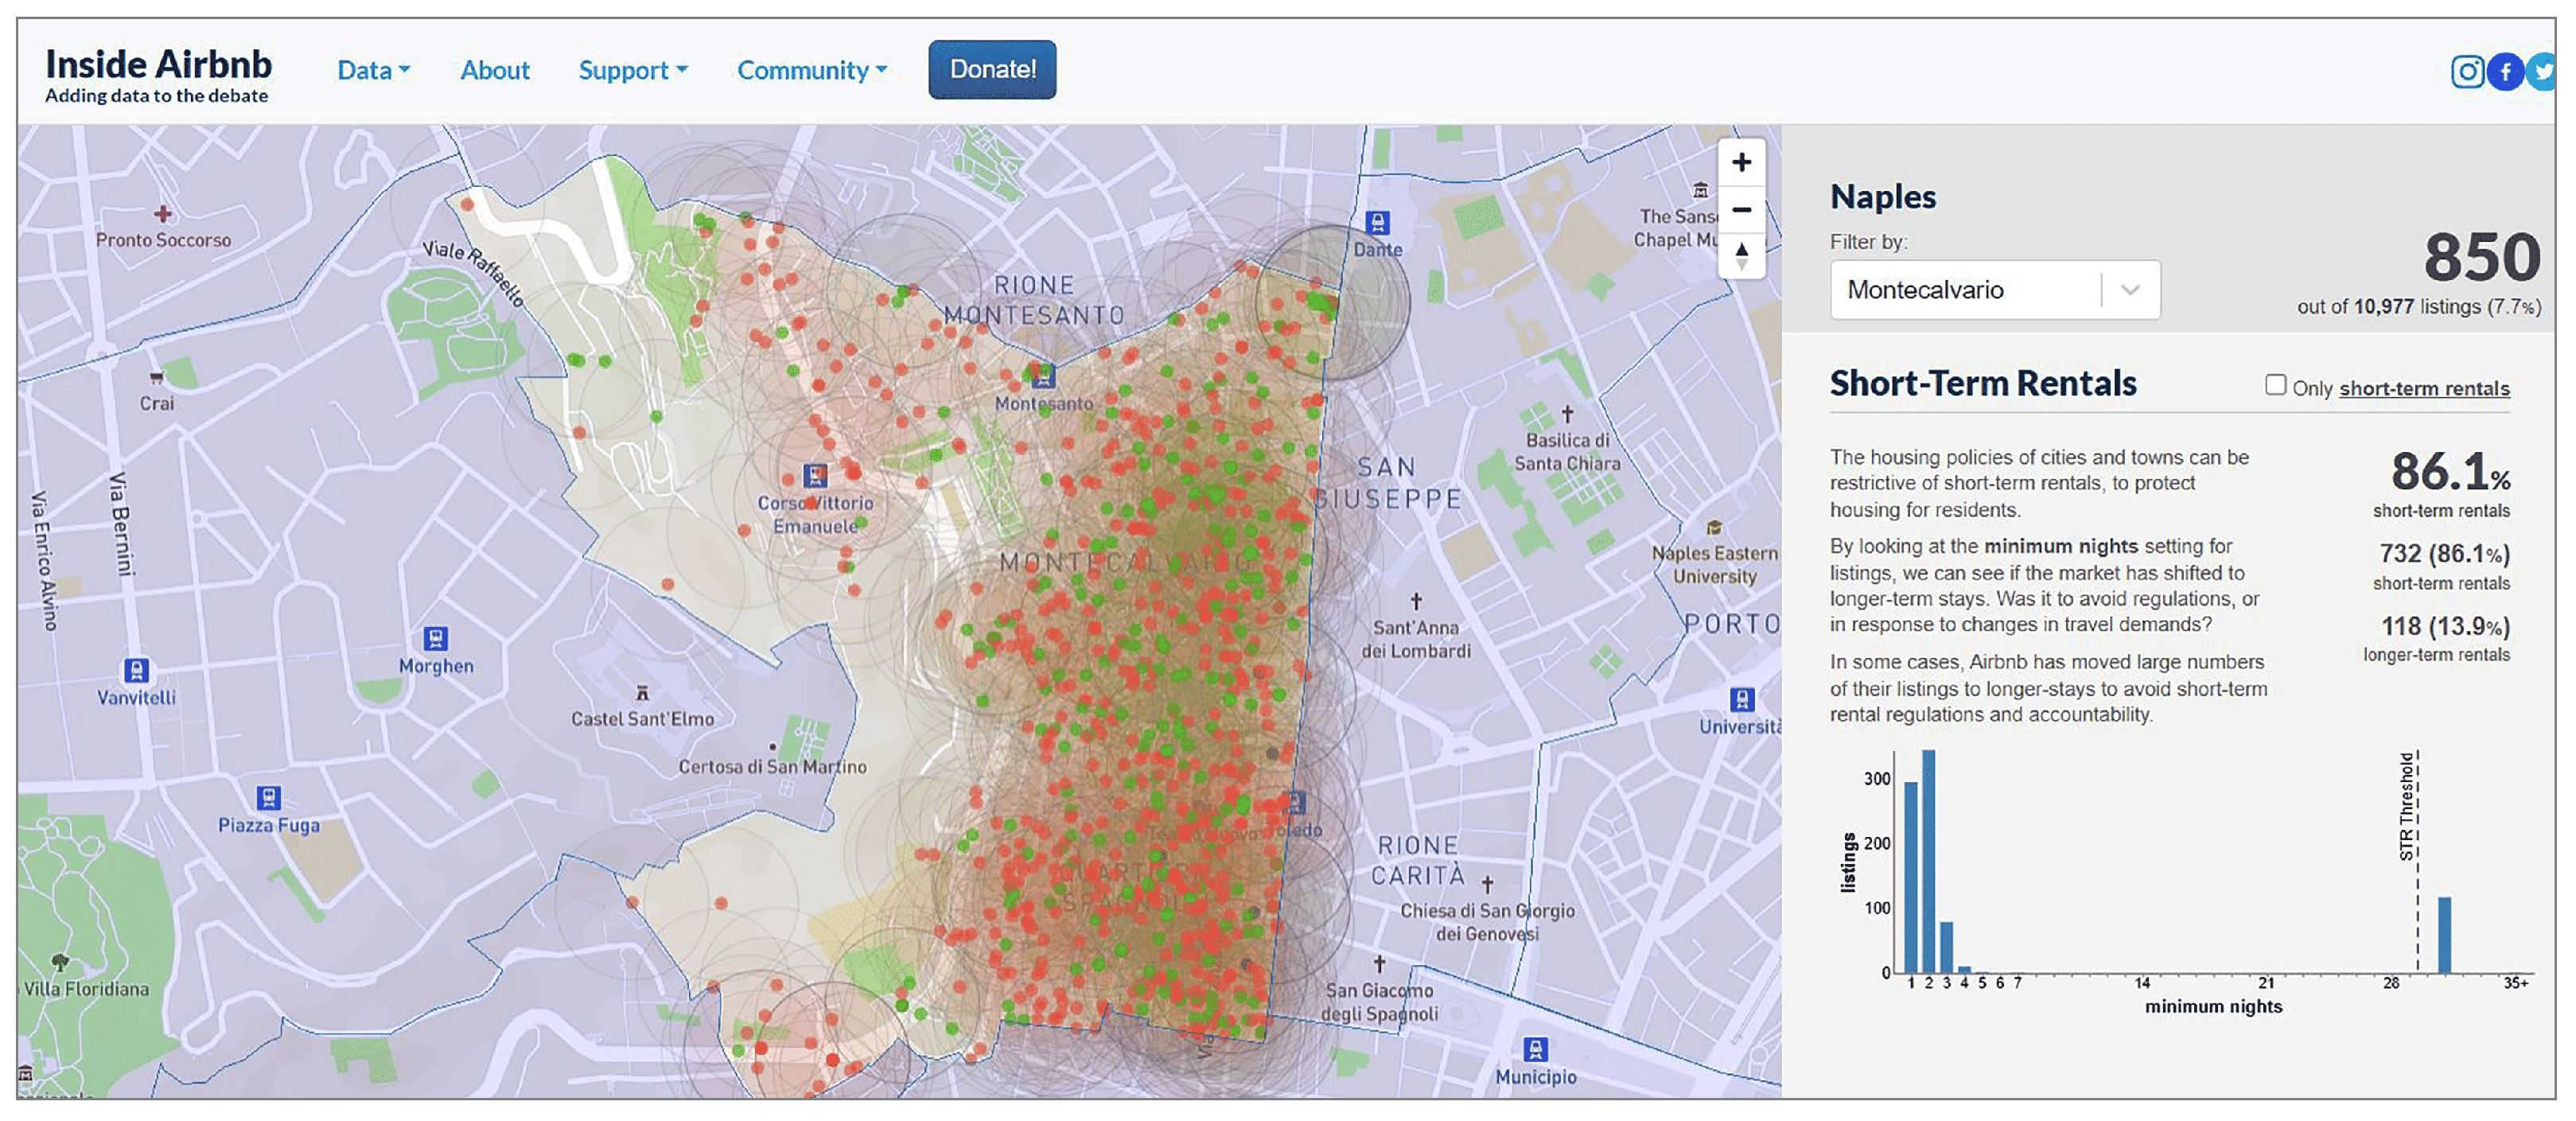Zoom in on the map
The height and width of the screenshot is (1121, 2576).
1741,162
